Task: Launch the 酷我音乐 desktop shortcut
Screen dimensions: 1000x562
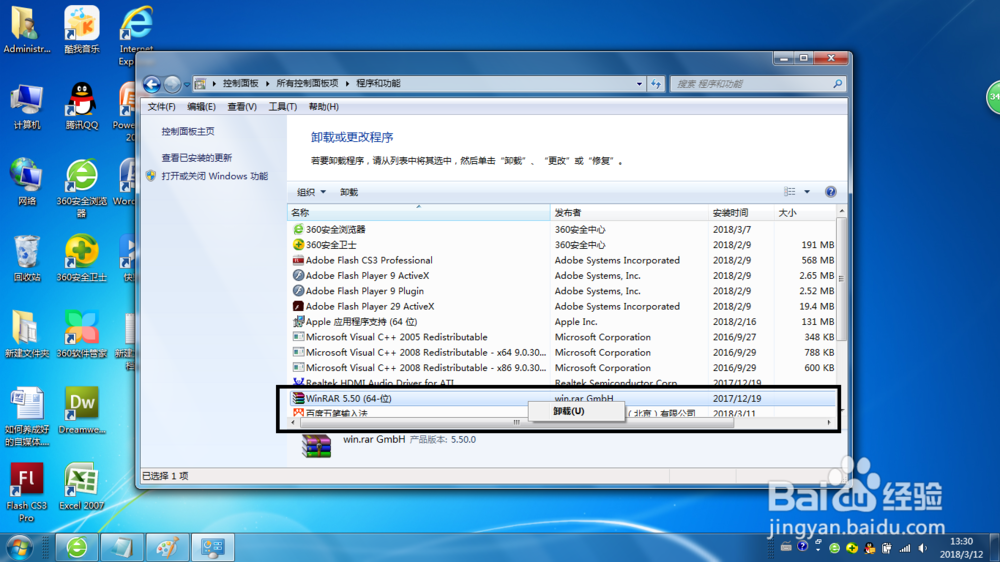Action: coord(82,30)
